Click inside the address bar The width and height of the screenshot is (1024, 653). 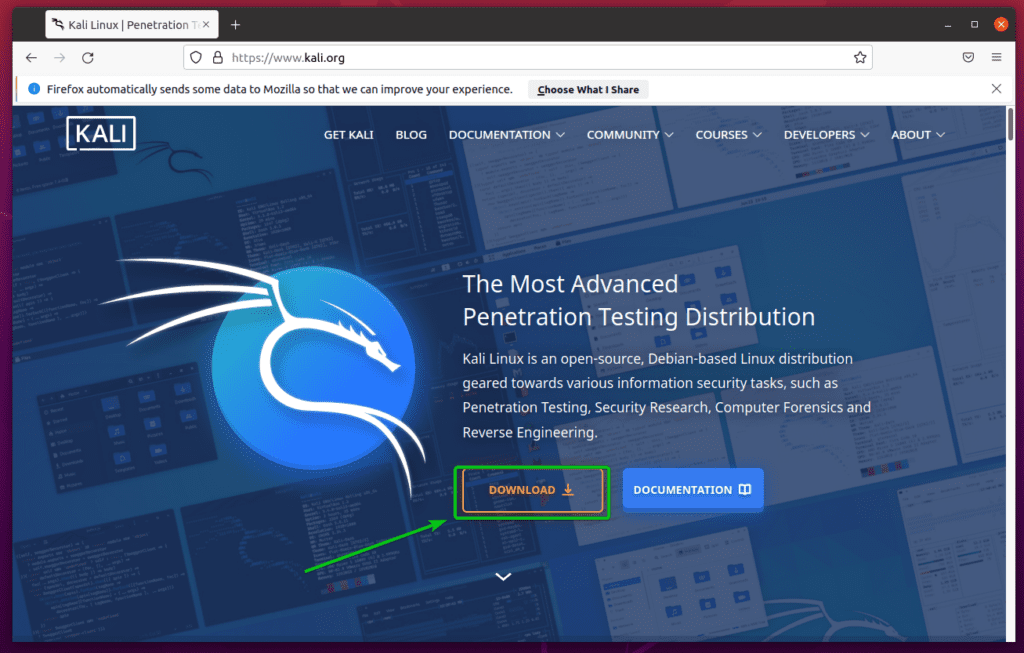coord(500,57)
